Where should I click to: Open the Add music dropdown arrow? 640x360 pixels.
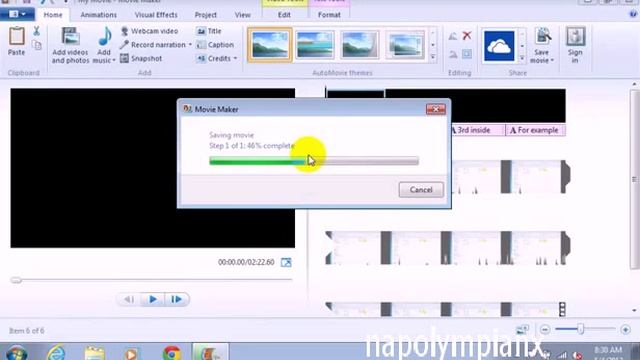point(114,60)
